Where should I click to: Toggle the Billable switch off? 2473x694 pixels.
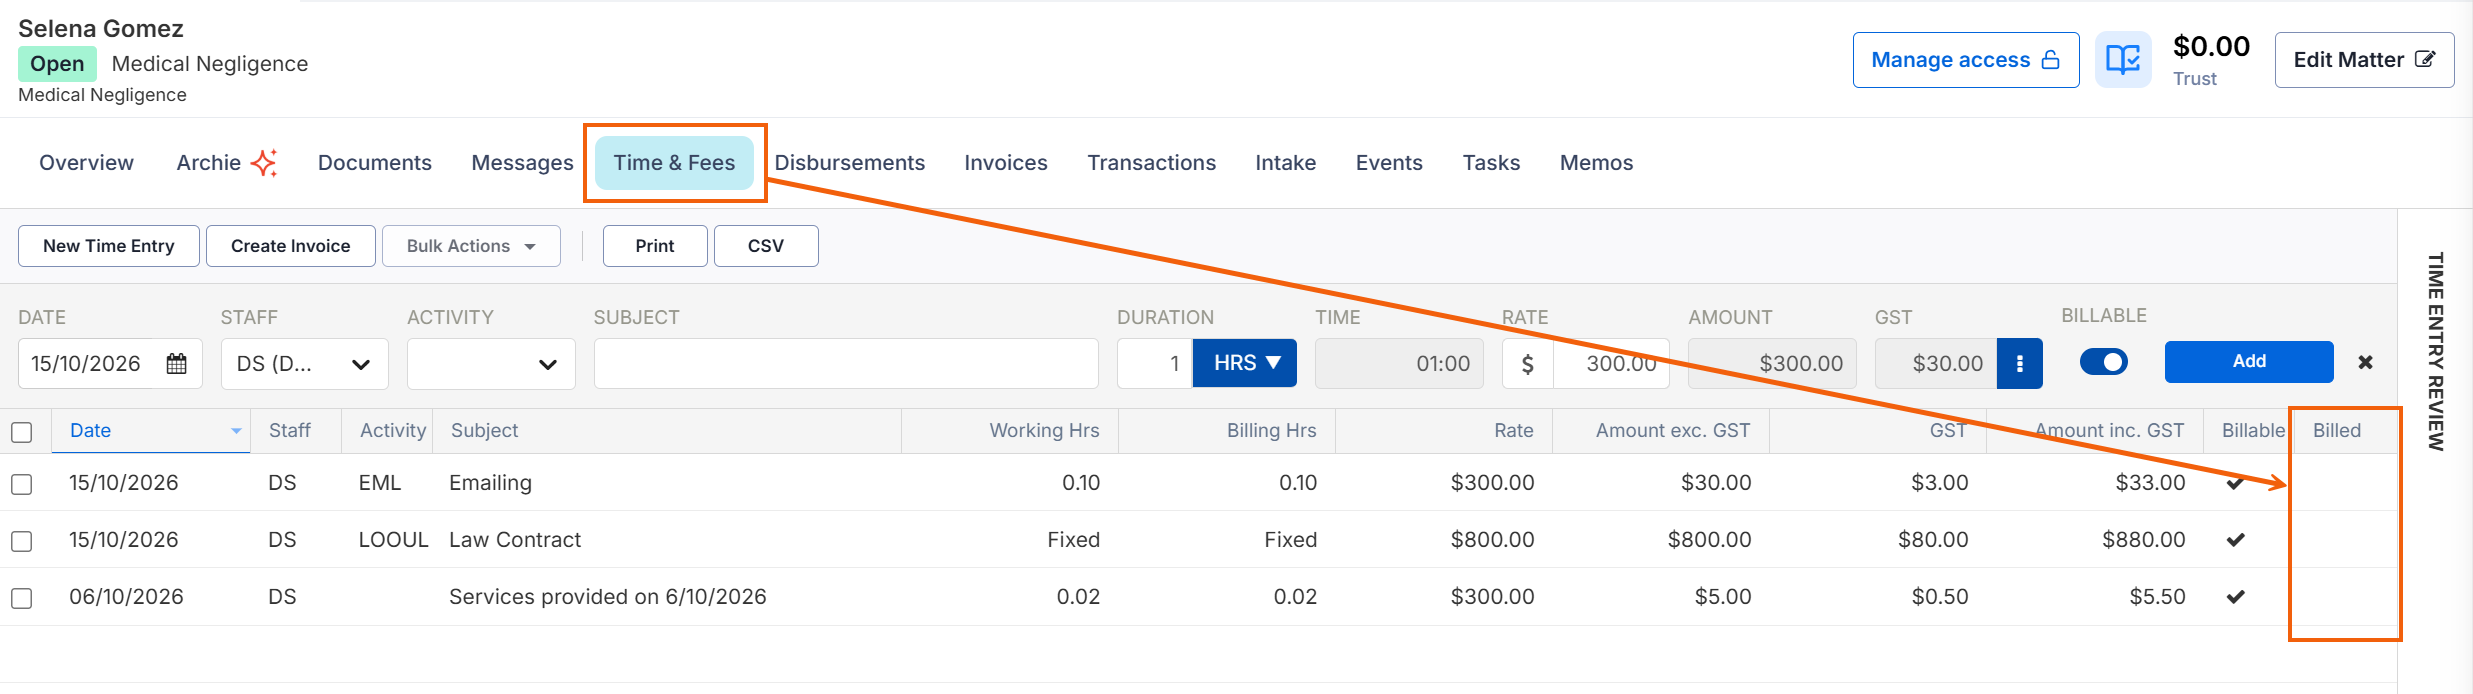coord(2104,362)
